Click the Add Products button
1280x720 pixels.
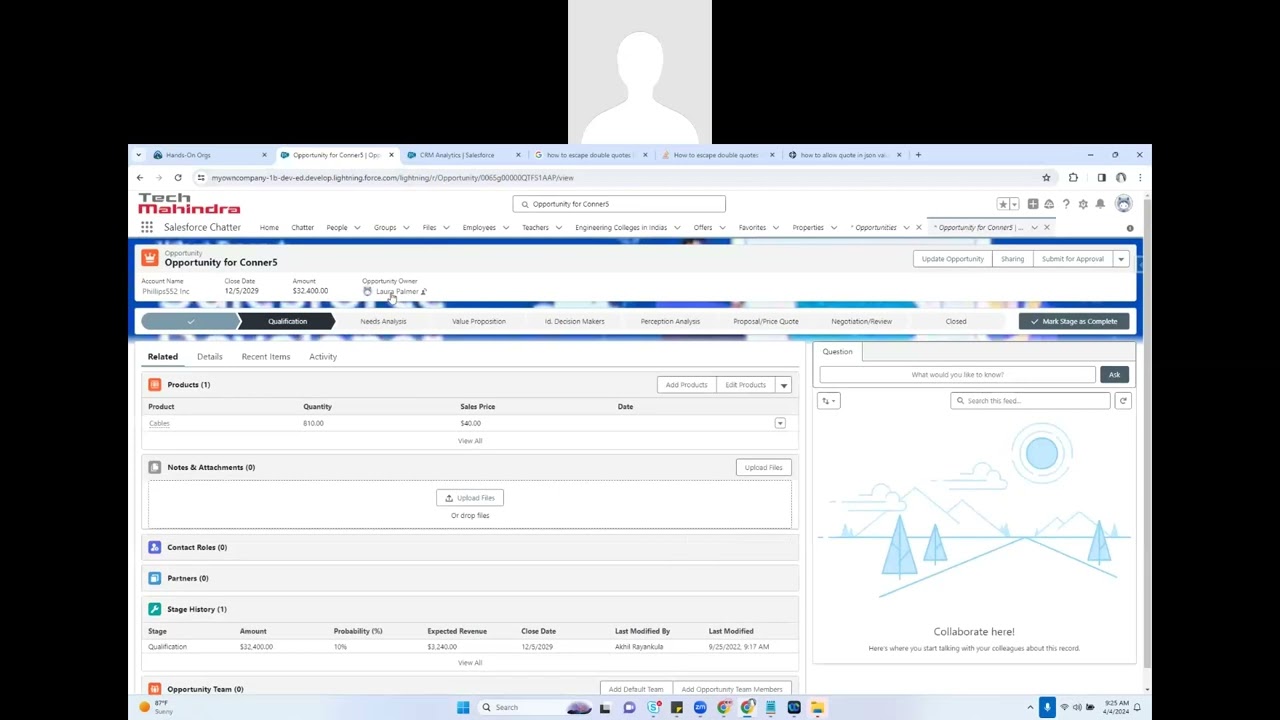[686, 385]
